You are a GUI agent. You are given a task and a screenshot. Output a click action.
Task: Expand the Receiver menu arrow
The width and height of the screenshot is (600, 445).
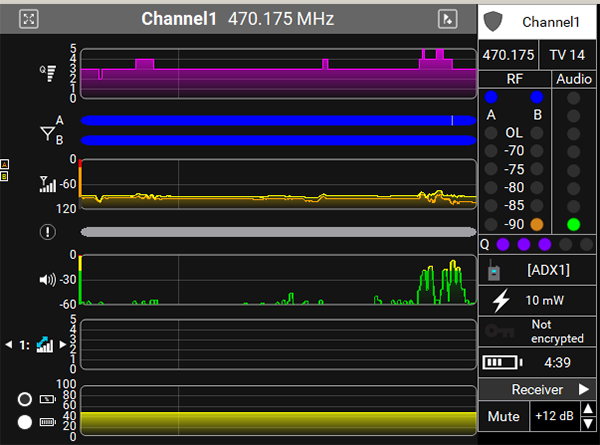(x=584, y=390)
